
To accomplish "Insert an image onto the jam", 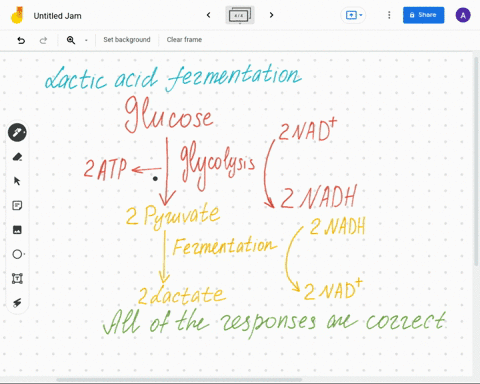I will 17,230.
